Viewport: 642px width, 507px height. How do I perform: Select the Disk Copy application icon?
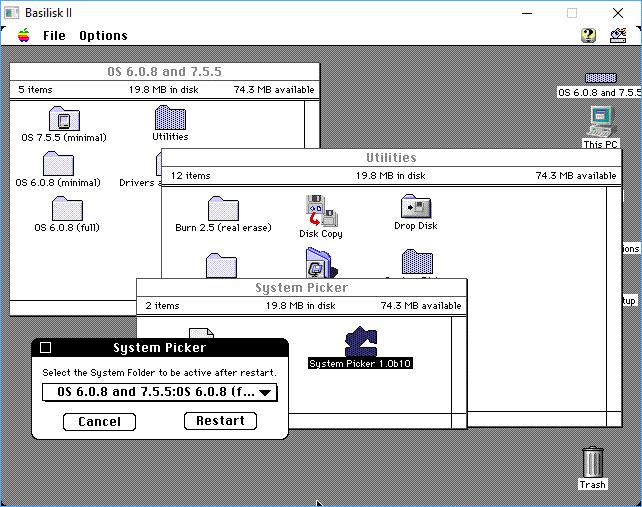point(321,211)
